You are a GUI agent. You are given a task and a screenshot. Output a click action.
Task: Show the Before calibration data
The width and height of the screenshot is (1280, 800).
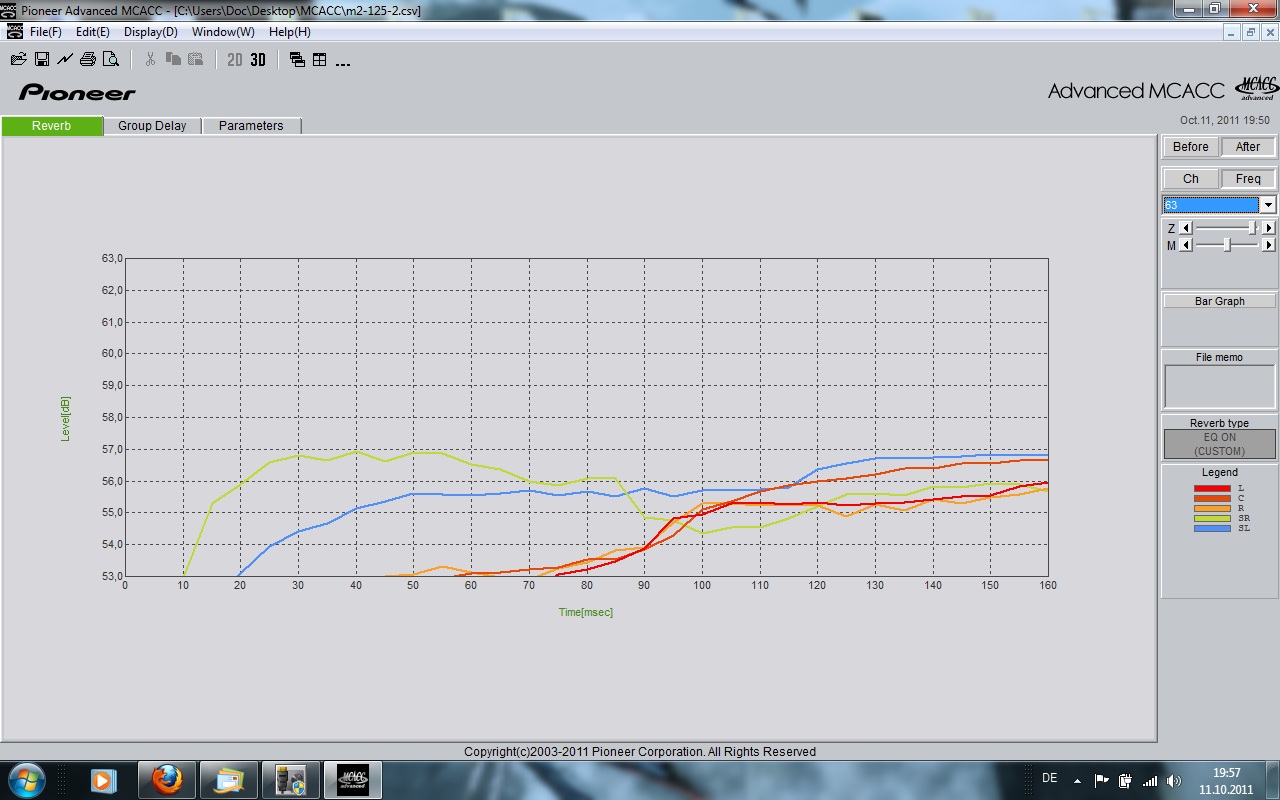[x=1190, y=147]
